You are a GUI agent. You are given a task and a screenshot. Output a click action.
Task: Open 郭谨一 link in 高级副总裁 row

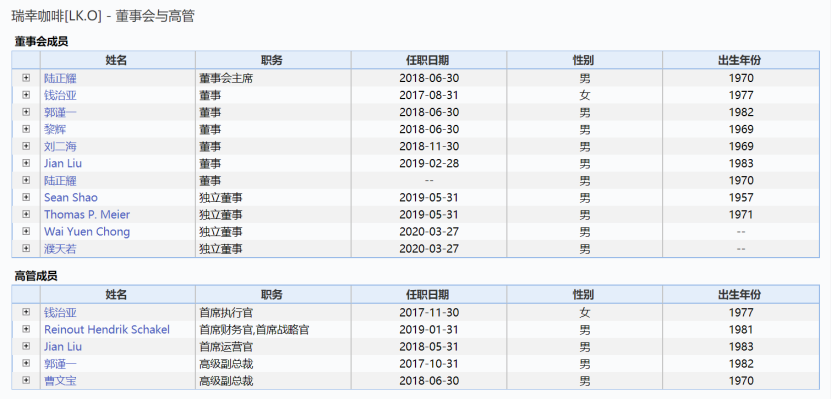[60, 363]
